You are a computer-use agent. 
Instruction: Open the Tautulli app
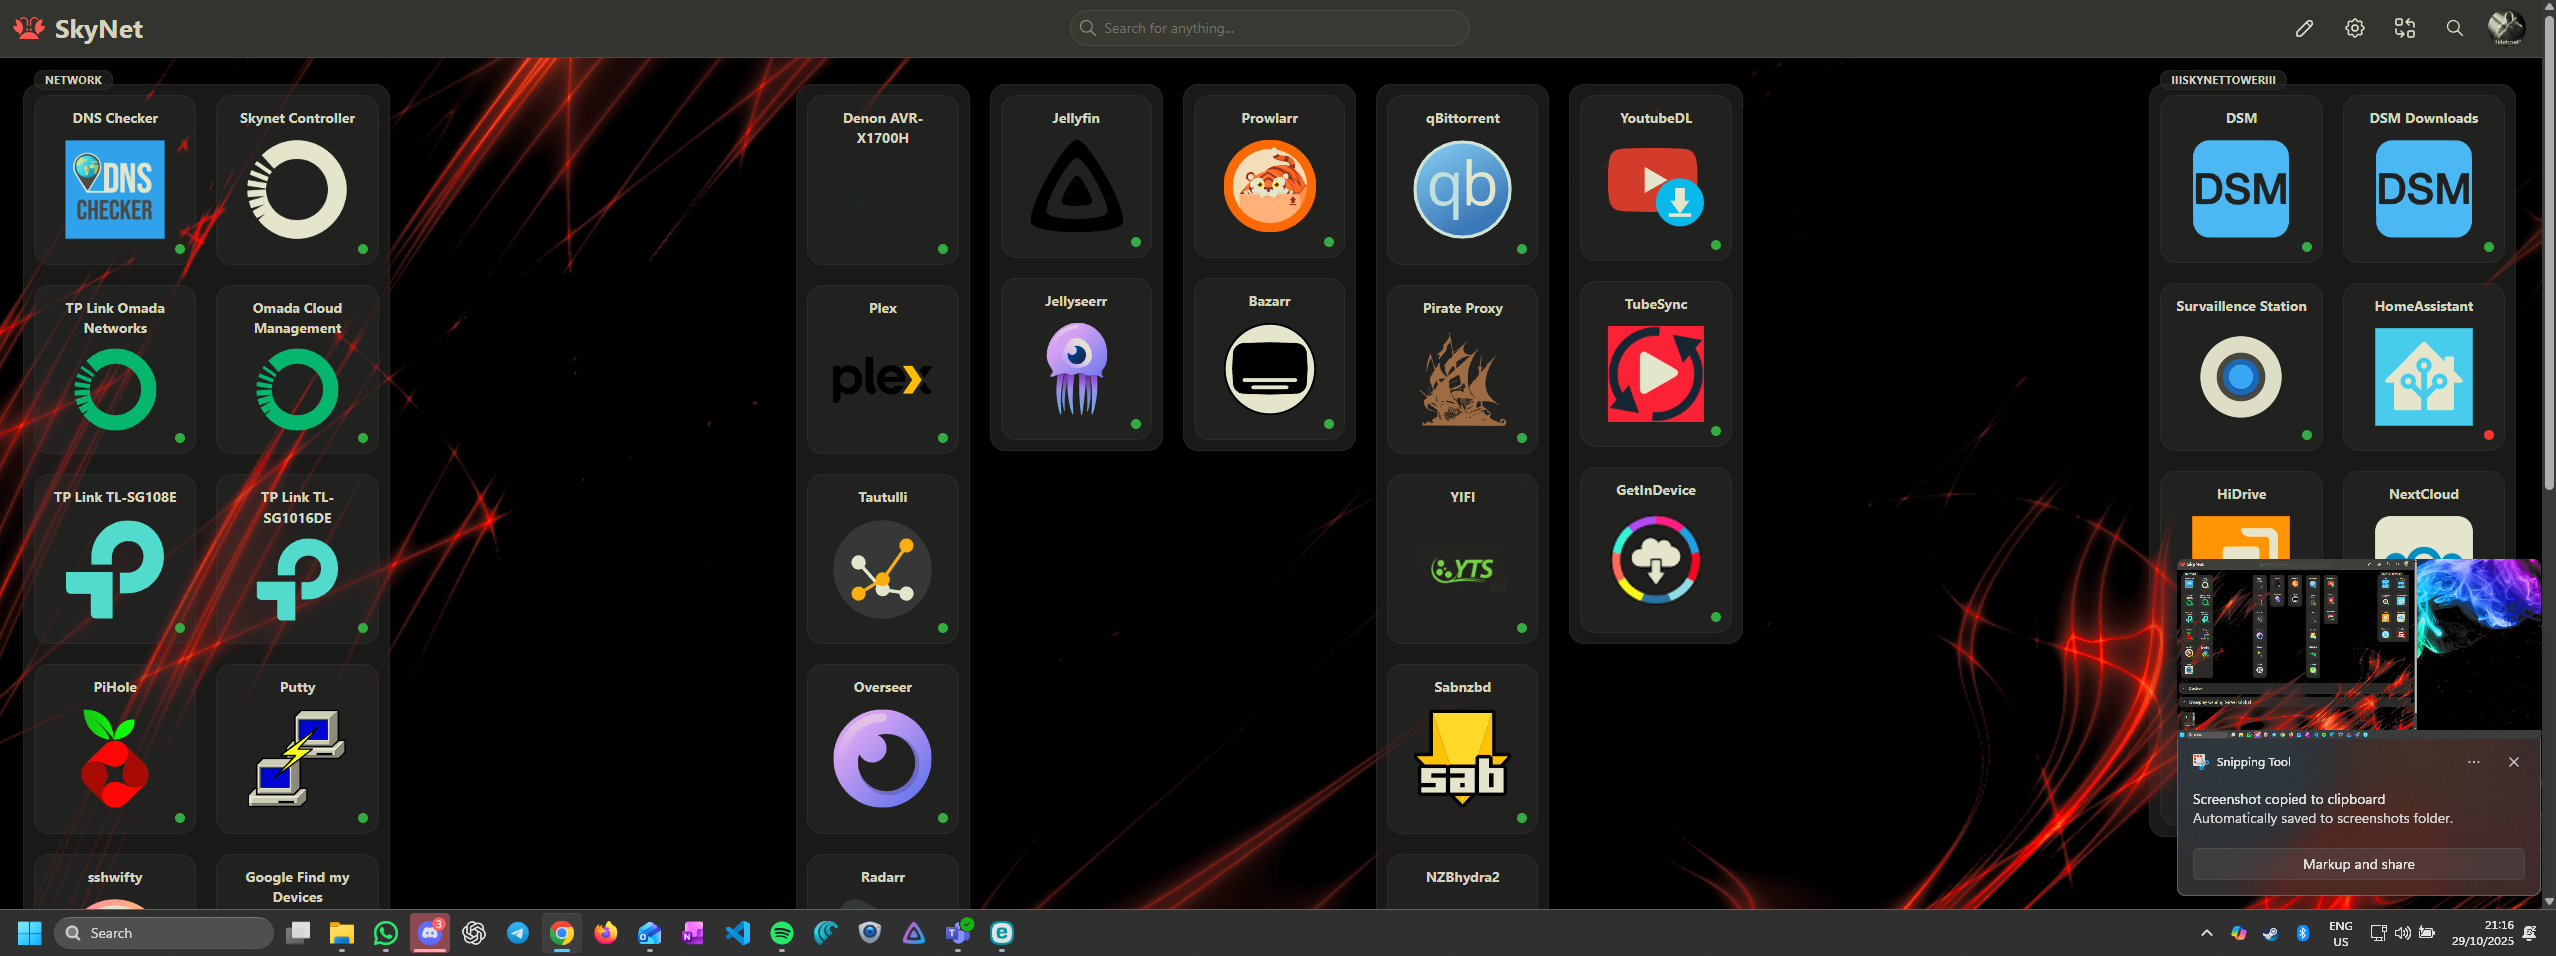[x=883, y=559]
